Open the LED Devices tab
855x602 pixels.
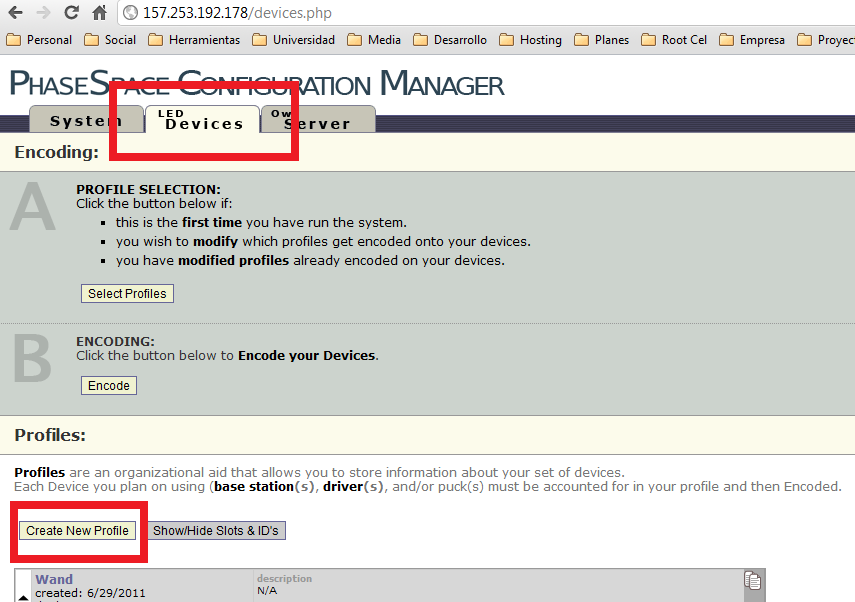pos(203,119)
